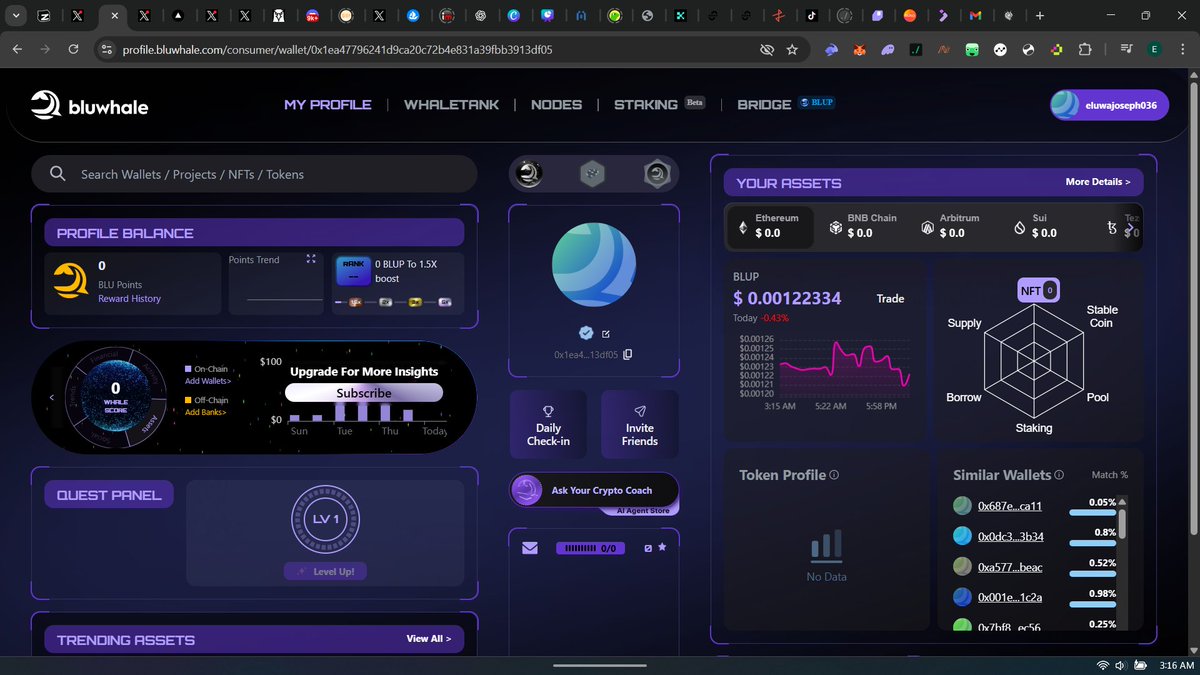Click the yellow BLU Points whale icon
Screen dimensions: 1200x675
[x=71, y=282]
